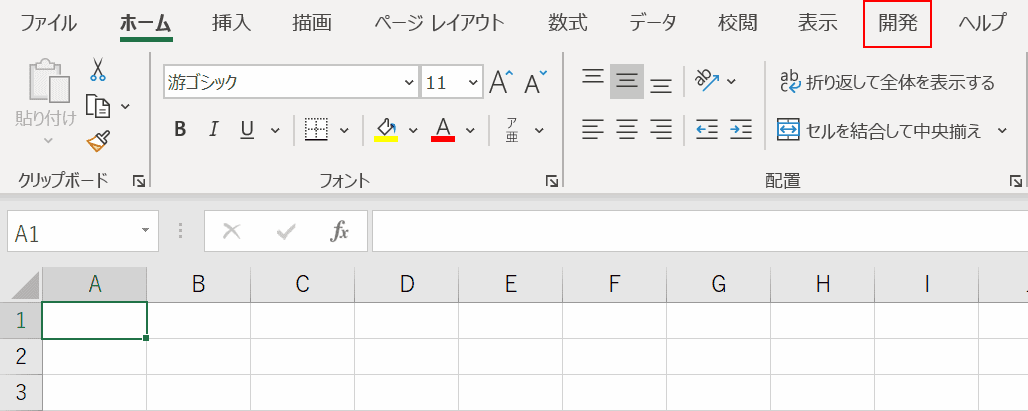The image size is (1028, 411).
Task: Click the Increase Font Size icon
Action: pyautogui.click(x=501, y=83)
